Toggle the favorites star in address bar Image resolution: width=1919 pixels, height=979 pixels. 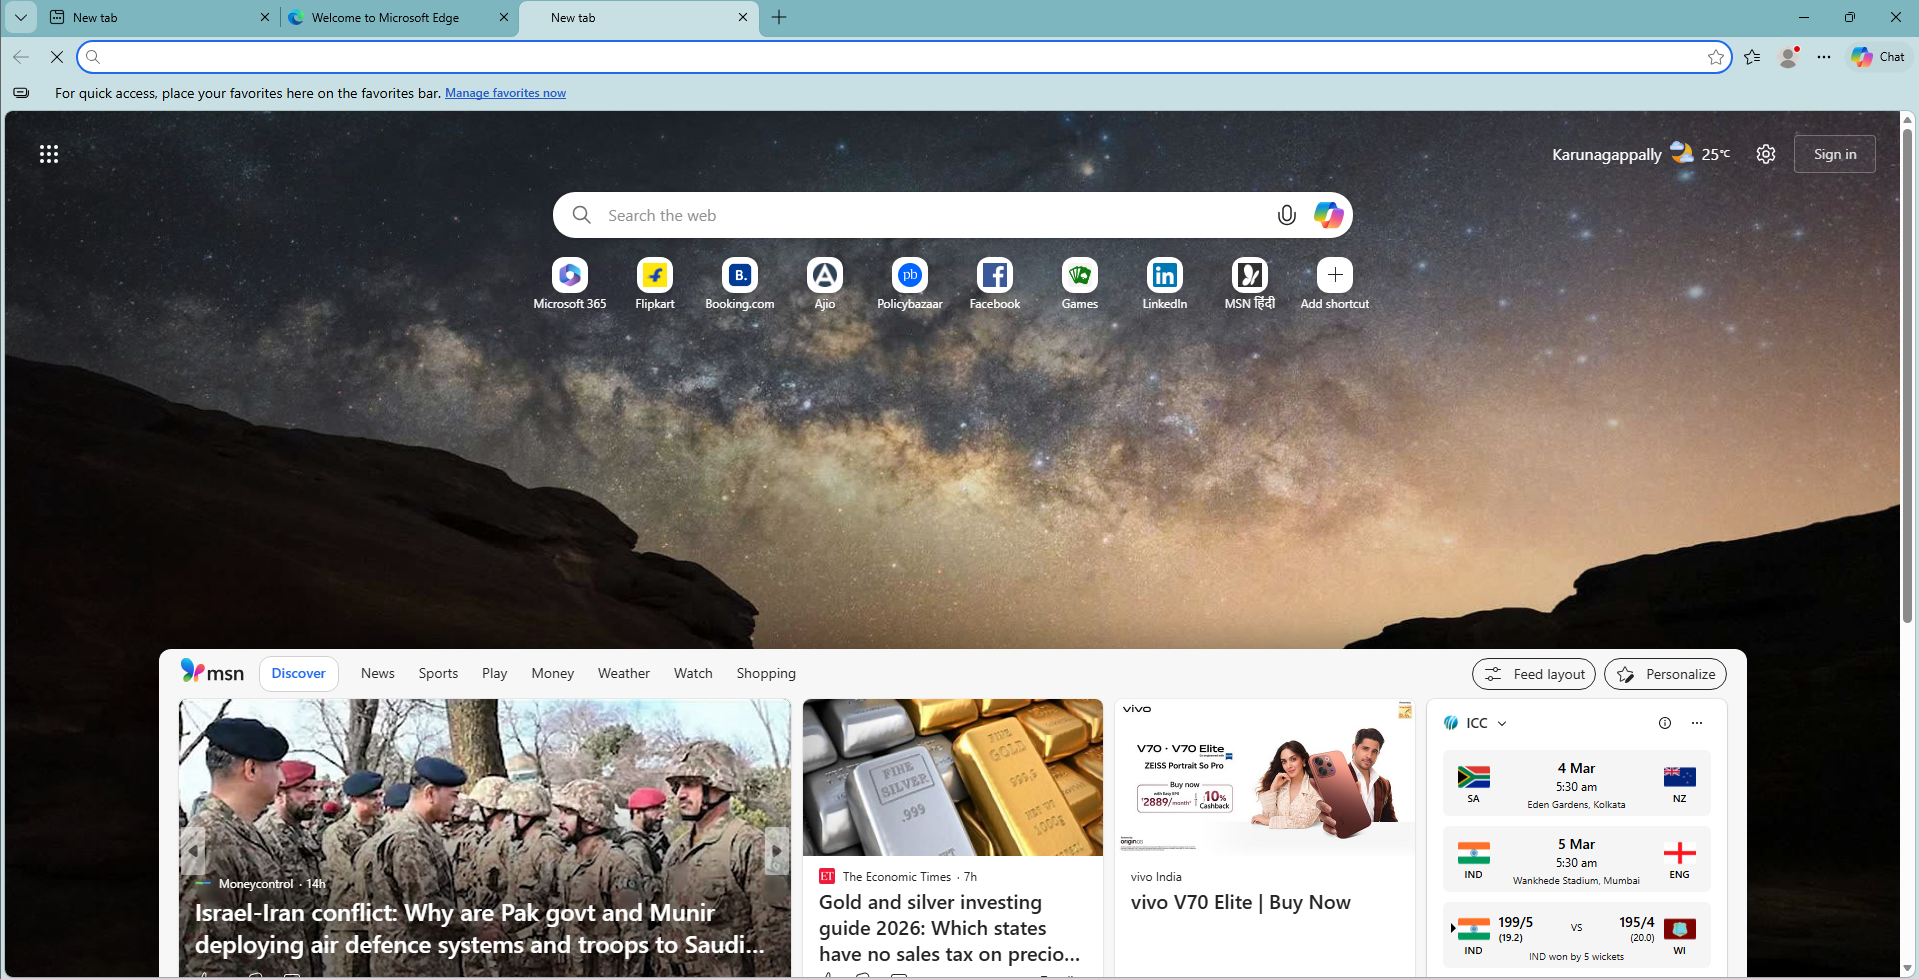(x=1717, y=57)
